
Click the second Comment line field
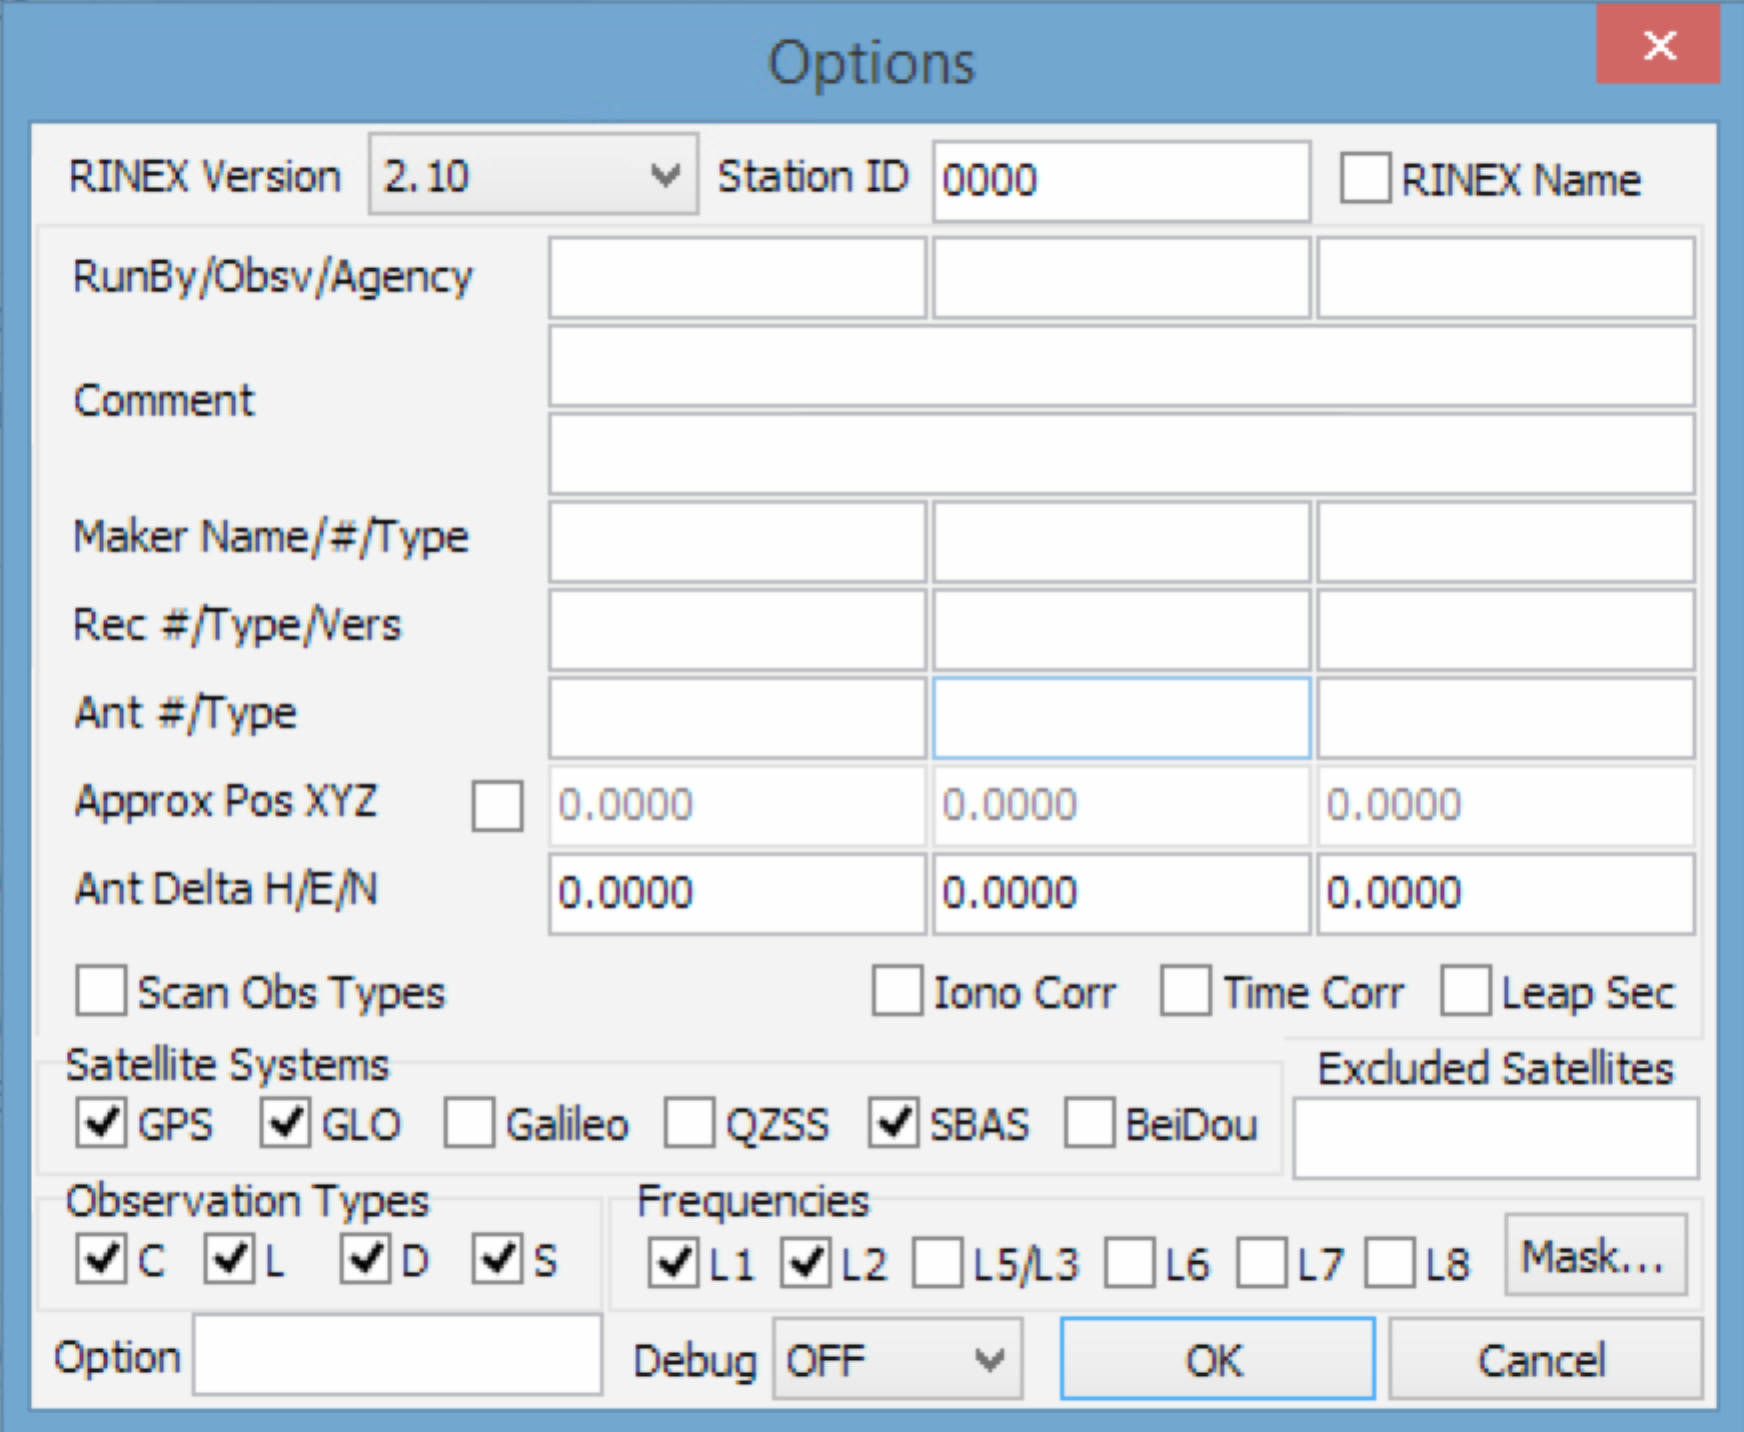[x=1122, y=454]
